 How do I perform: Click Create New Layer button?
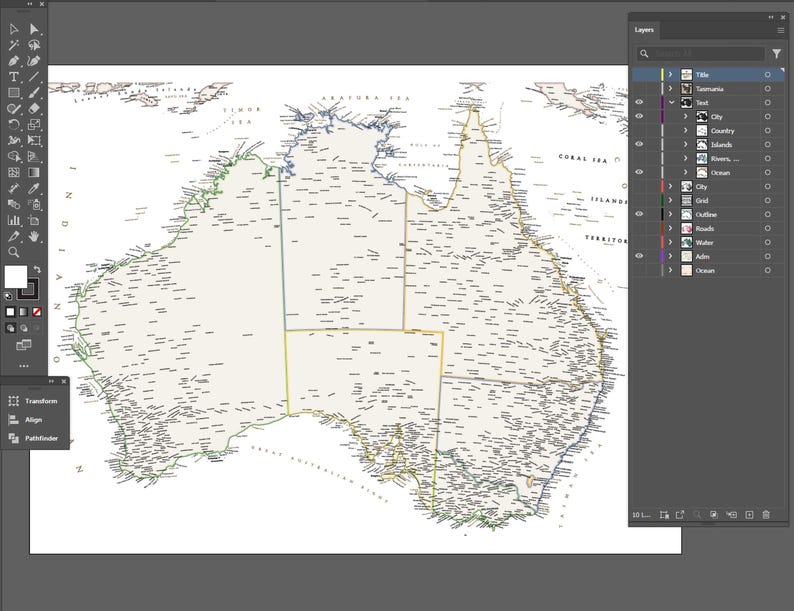(749, 514)
